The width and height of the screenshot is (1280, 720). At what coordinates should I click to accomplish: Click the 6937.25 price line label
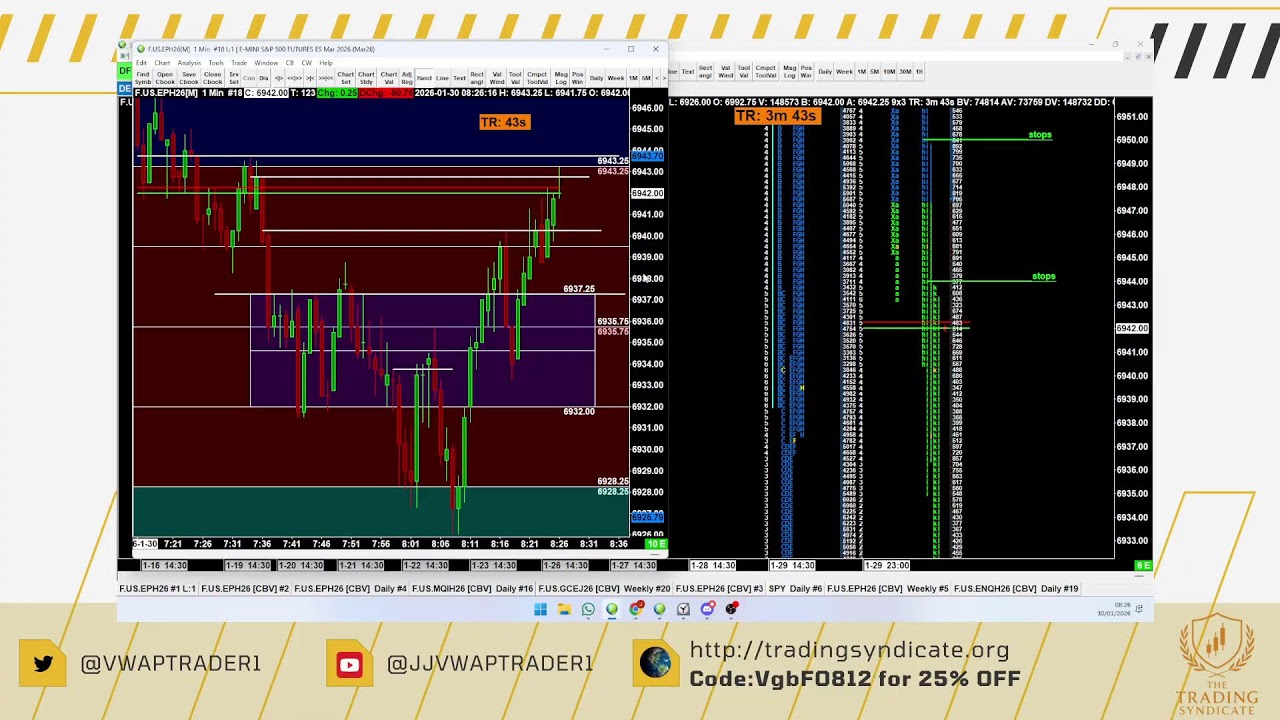pyautogui.click(x=579, y=289)
